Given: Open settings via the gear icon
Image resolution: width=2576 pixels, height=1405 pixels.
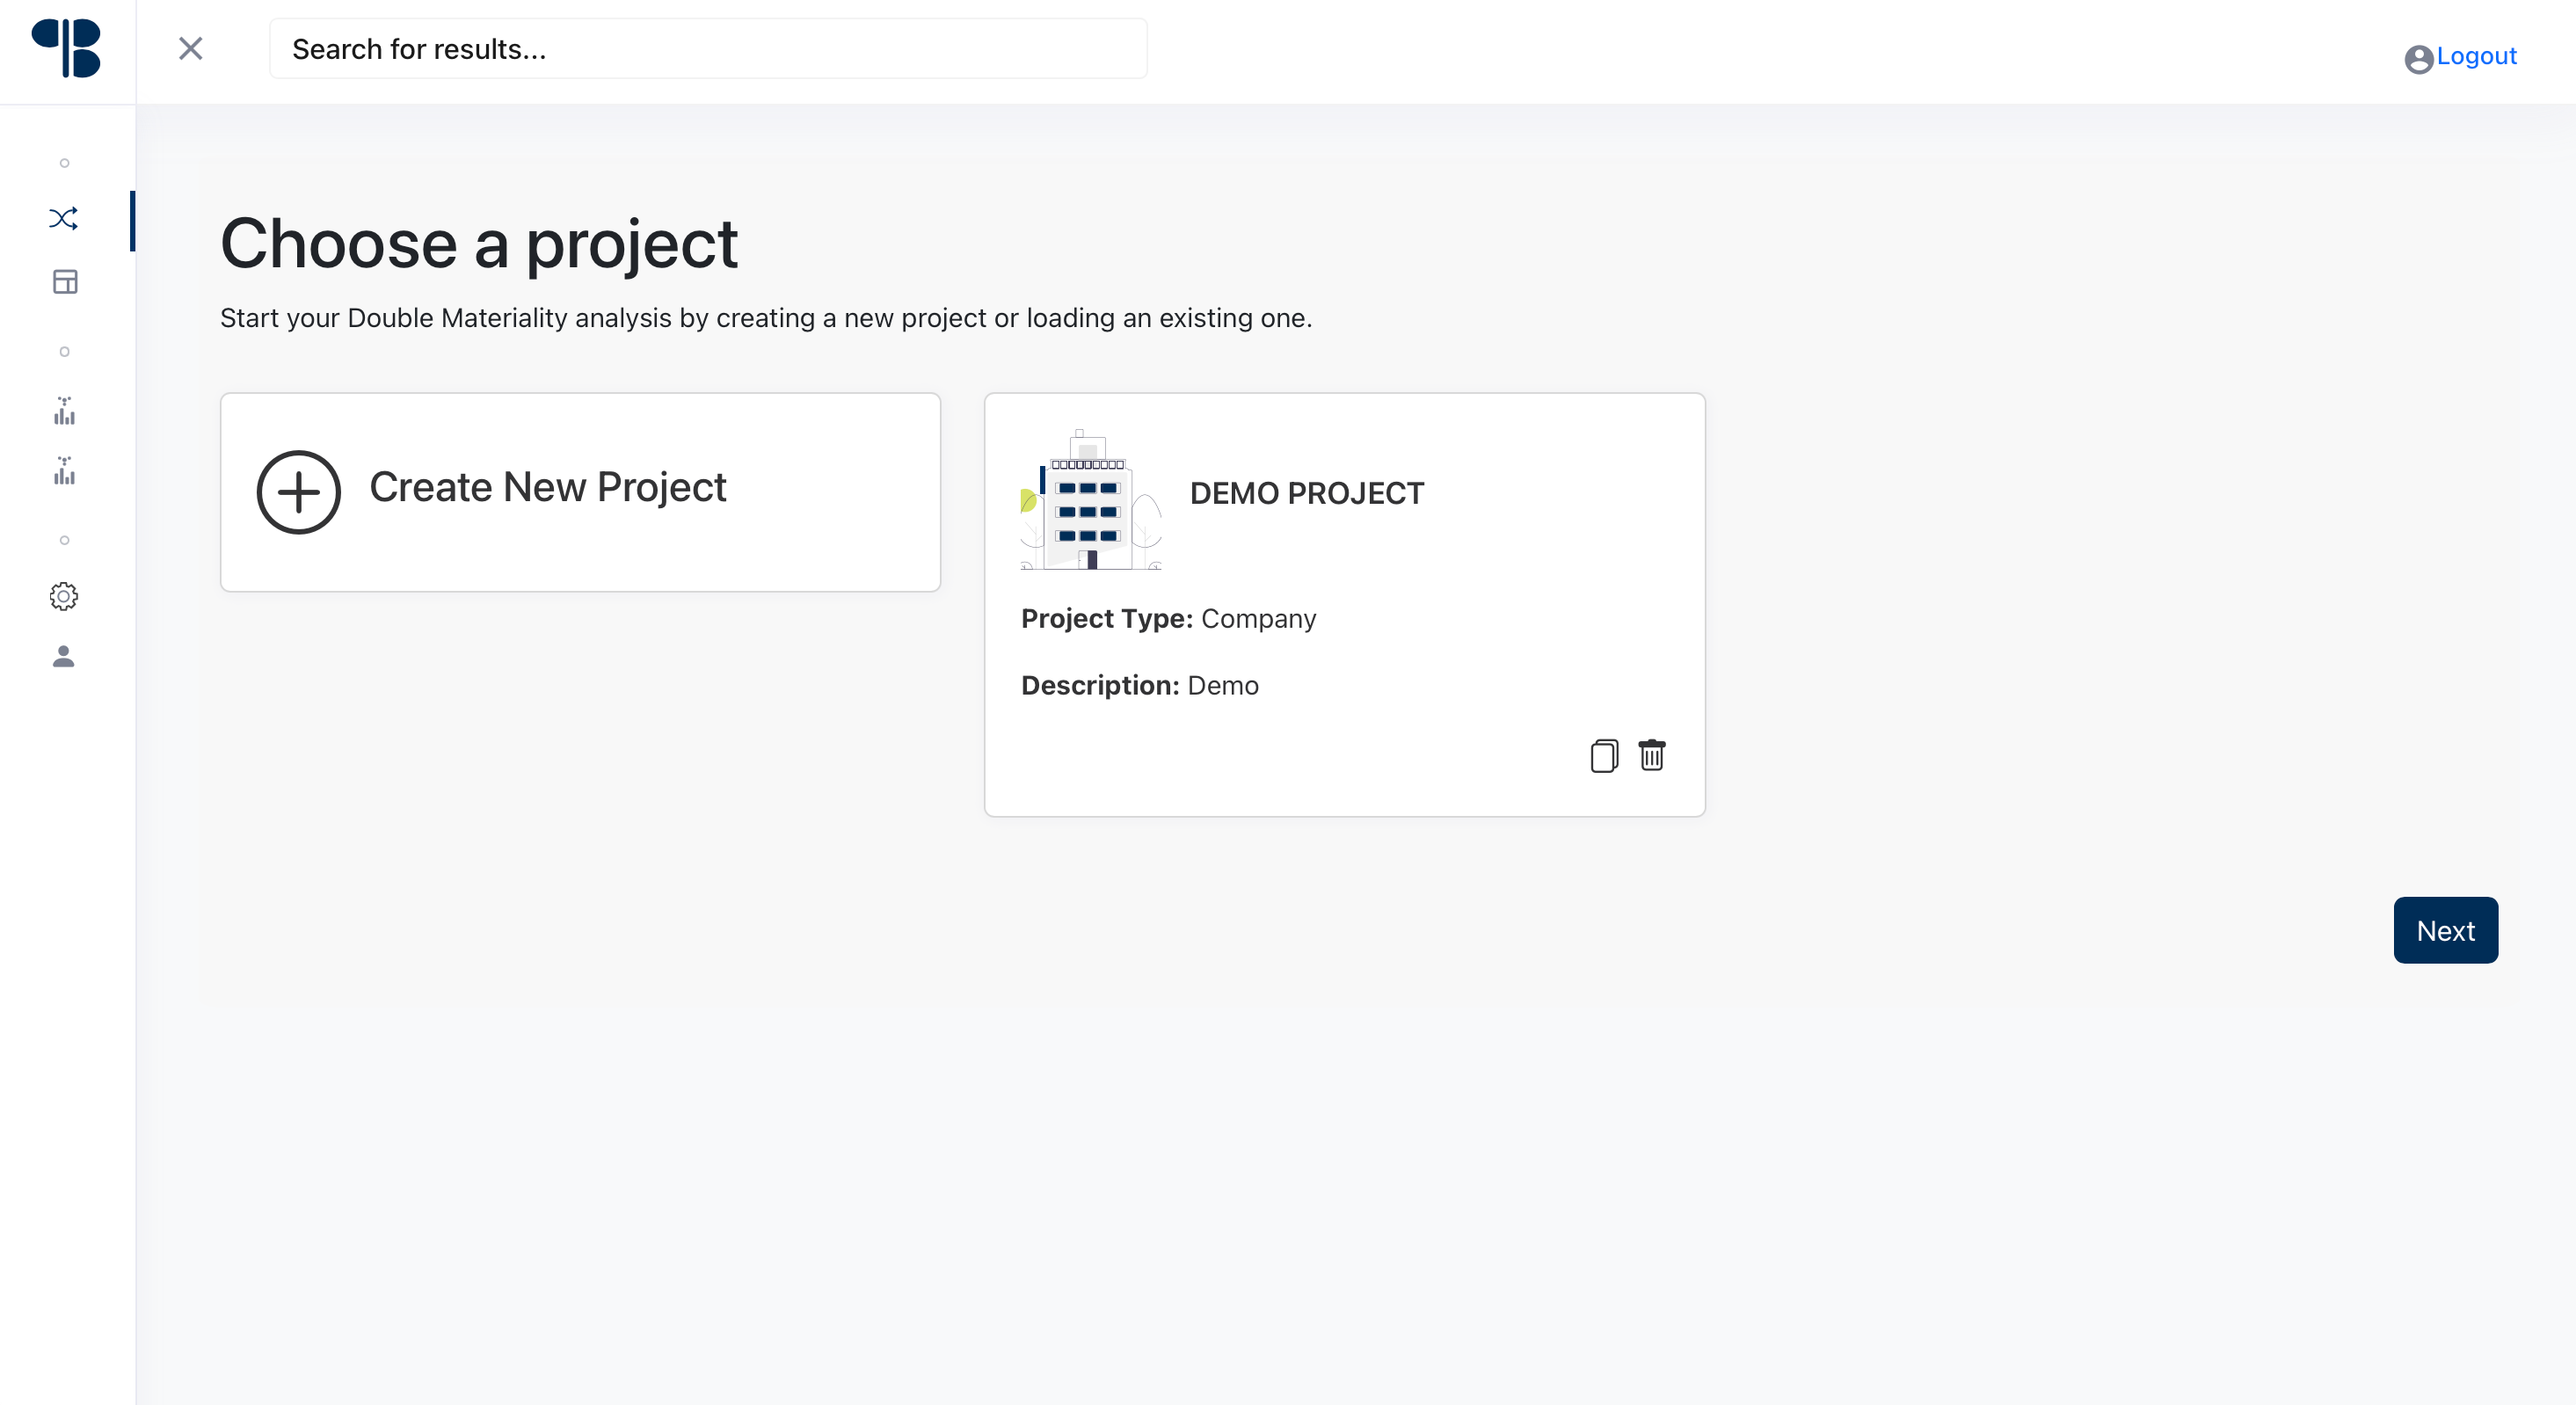Looking at the screenshot, I should 64,597.
